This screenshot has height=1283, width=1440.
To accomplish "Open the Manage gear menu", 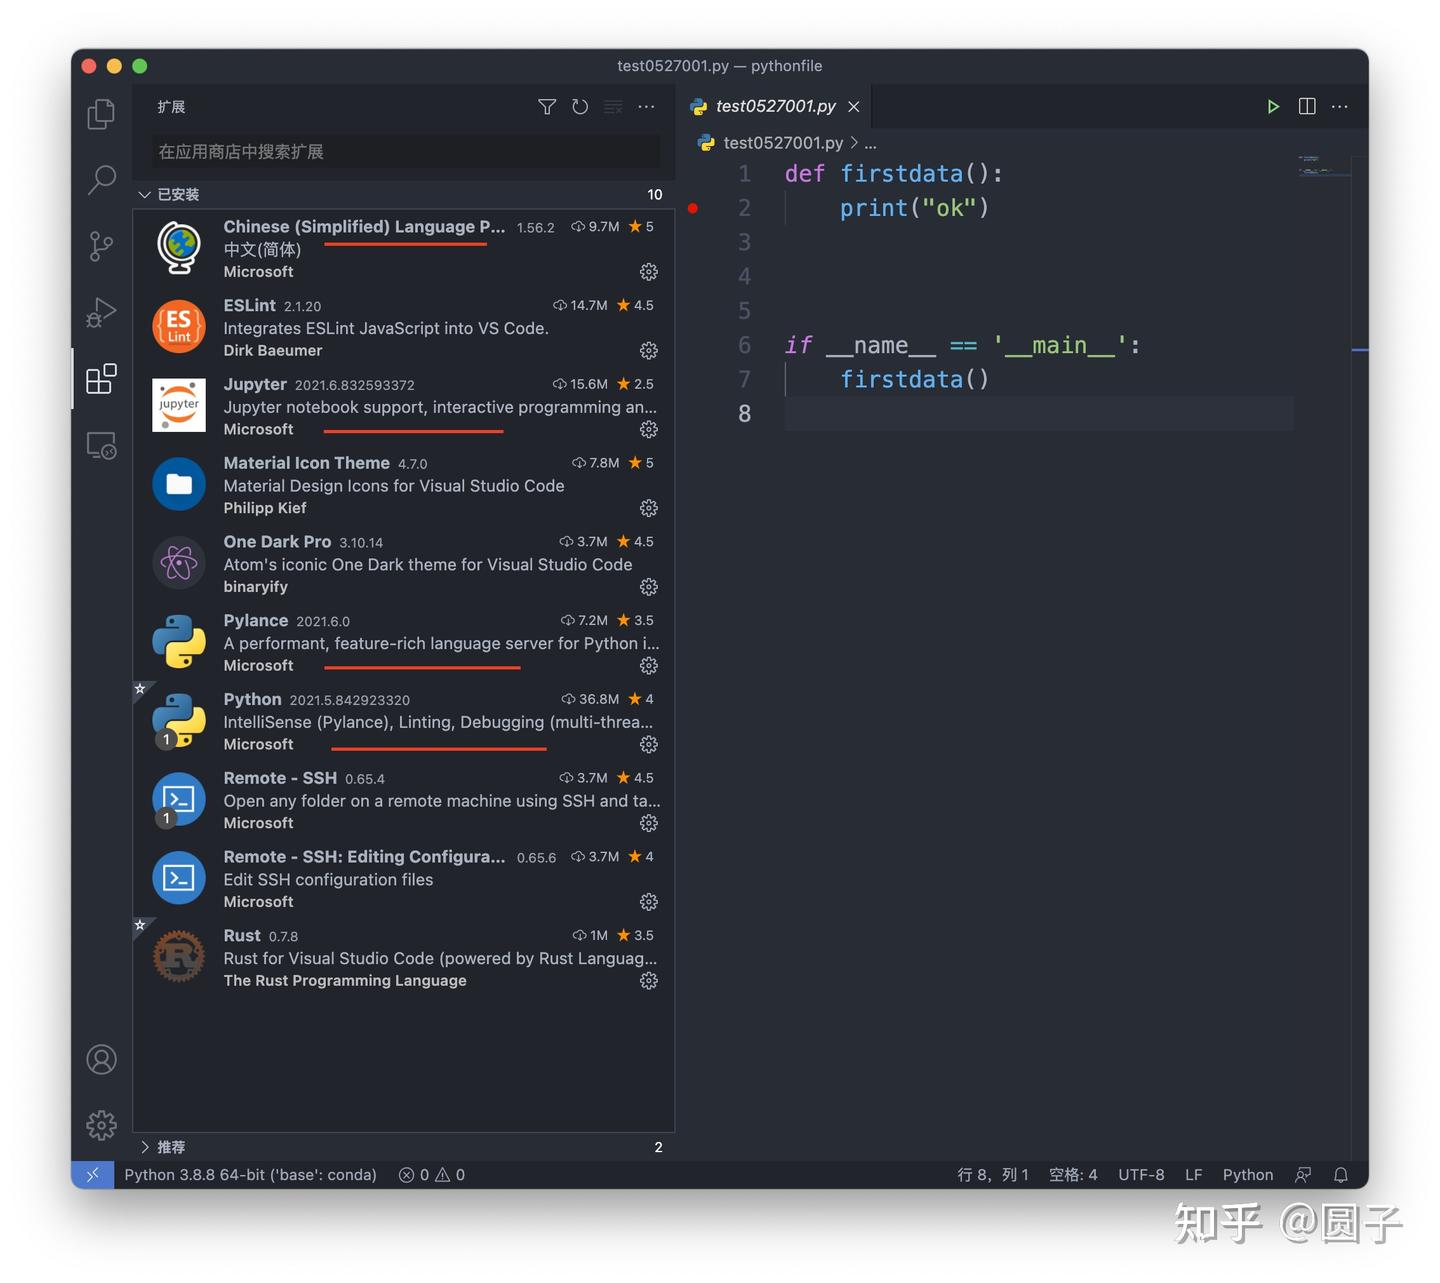I will coord(100,1124).
